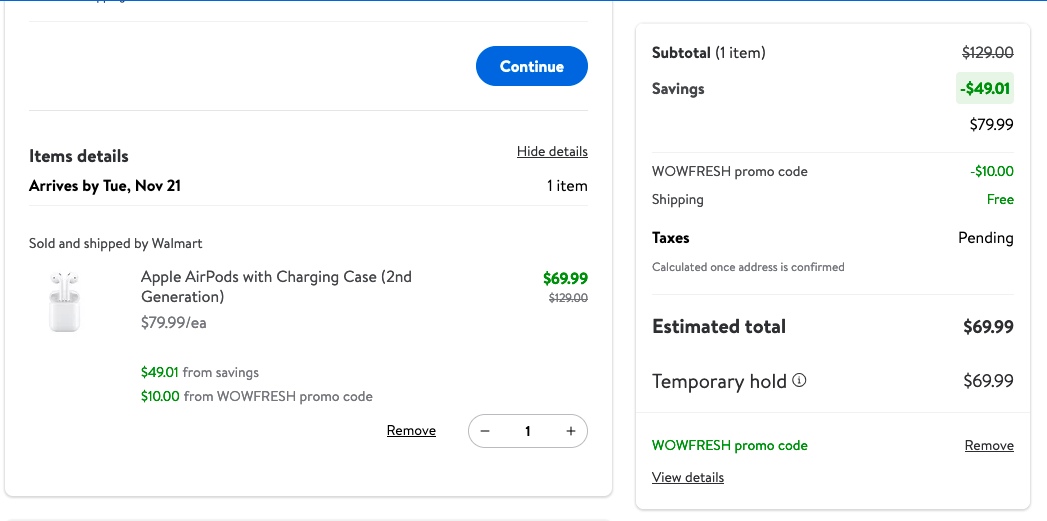Click the quantity value between minus and plus

pyautogui.click(x=527, y=431)
